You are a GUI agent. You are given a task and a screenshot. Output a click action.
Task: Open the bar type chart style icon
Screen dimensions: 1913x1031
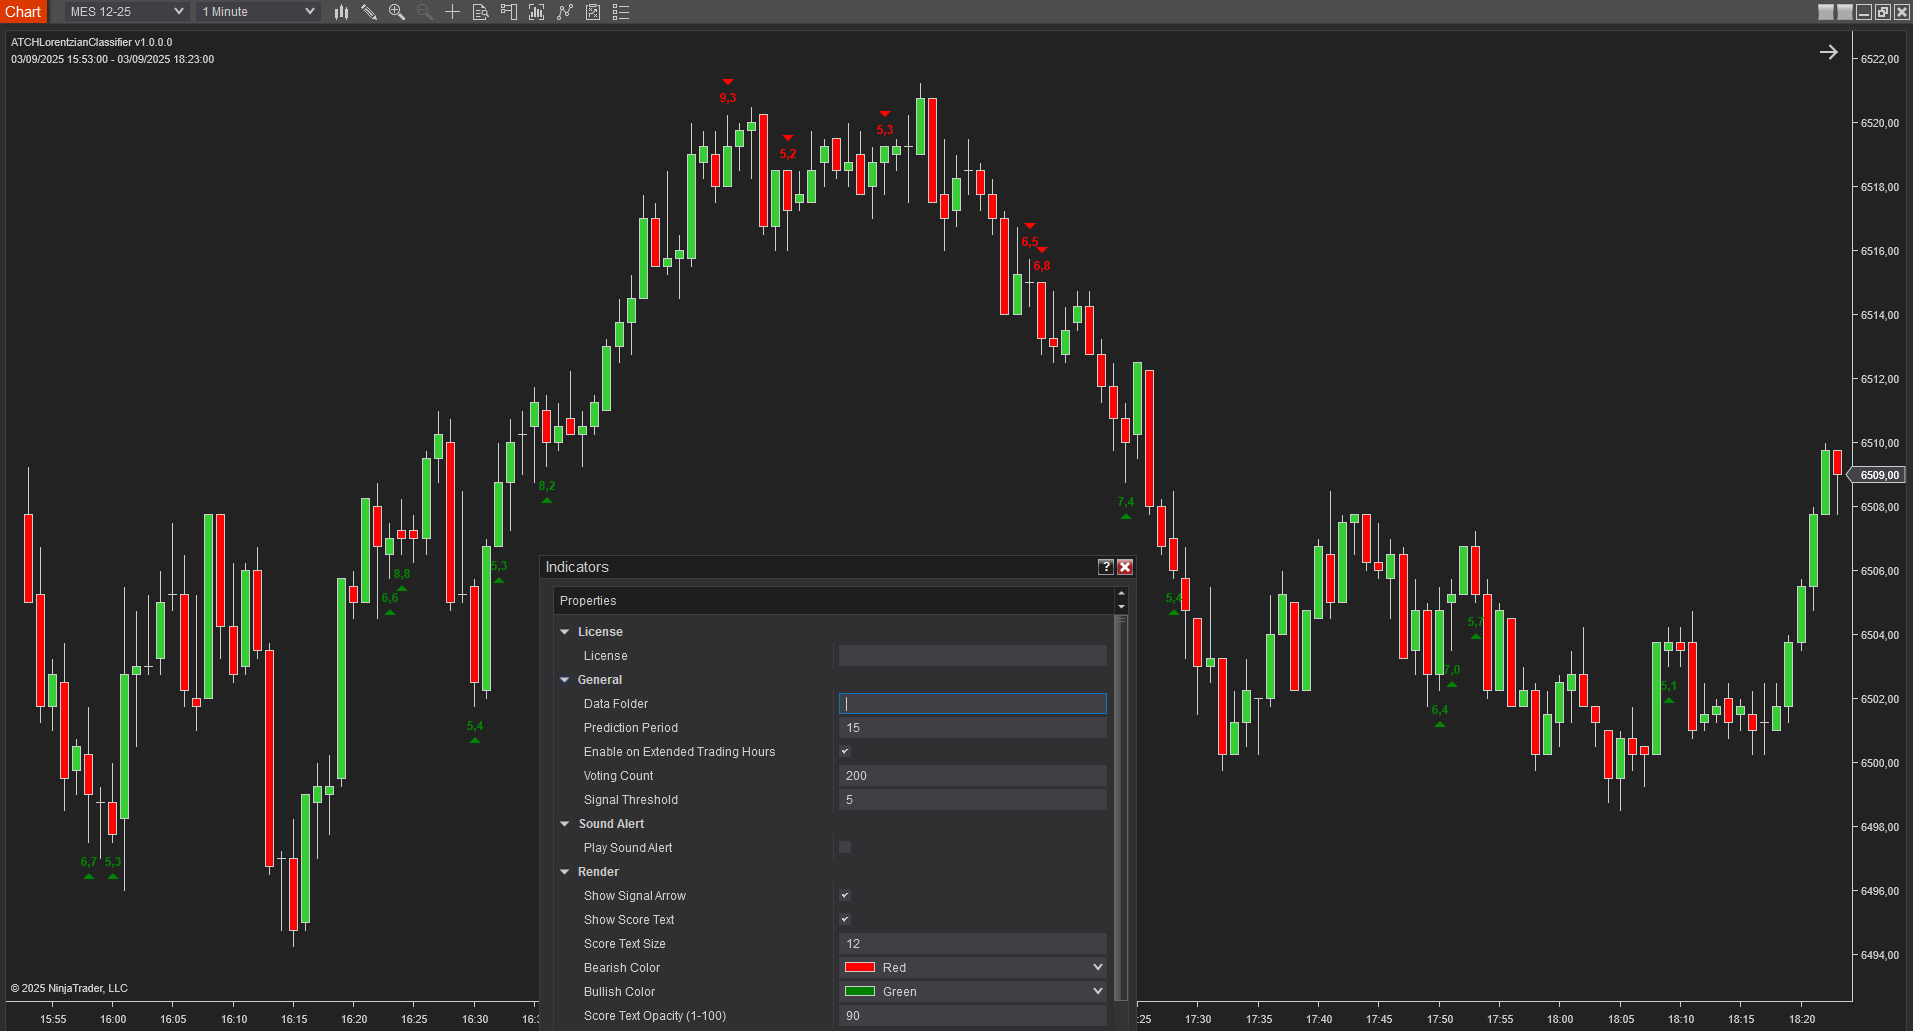tap(341, 12)
